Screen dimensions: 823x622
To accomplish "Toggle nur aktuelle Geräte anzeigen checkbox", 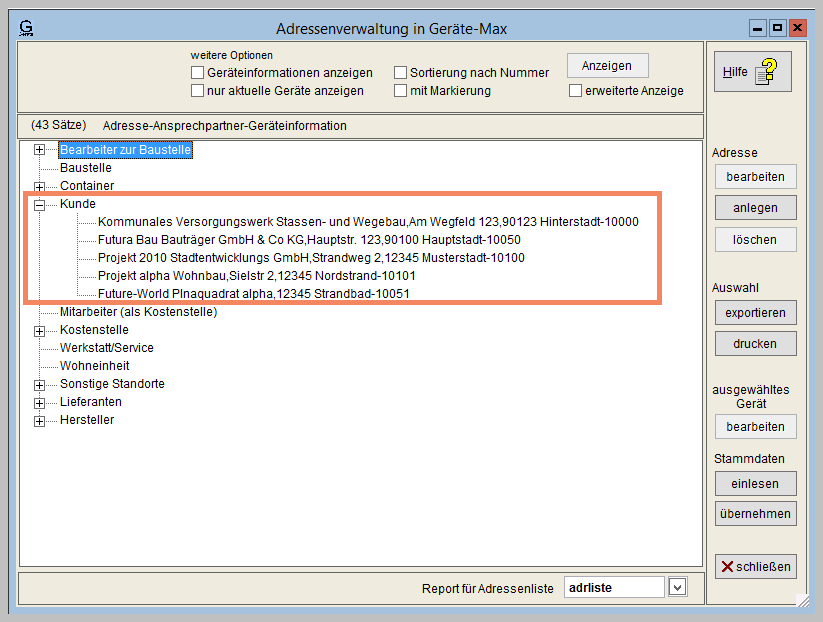I will pyautogui.click(x=198, y=91).
